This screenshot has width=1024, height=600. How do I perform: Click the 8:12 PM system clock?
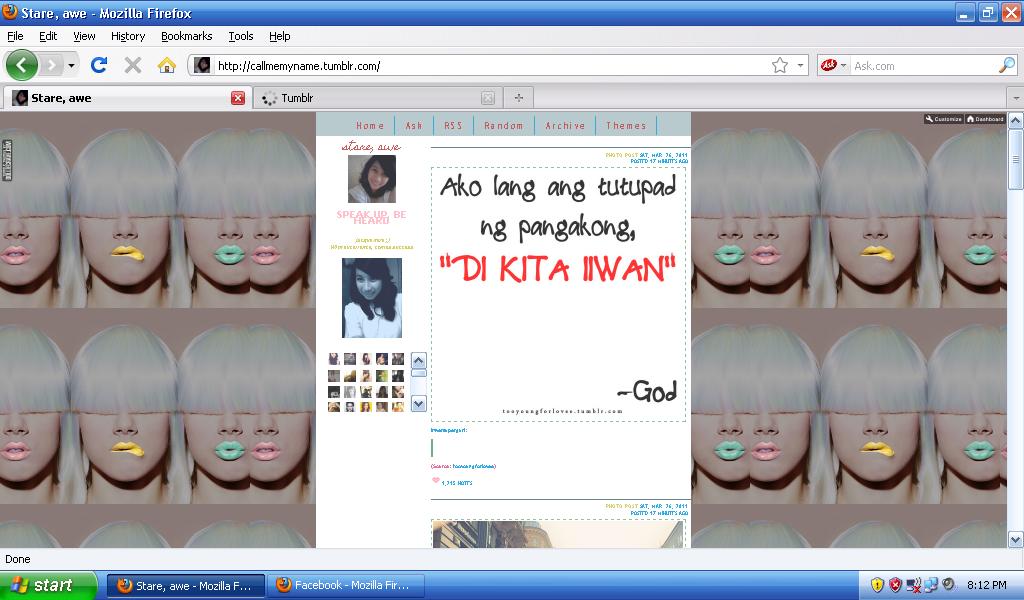tap(987, 586)
